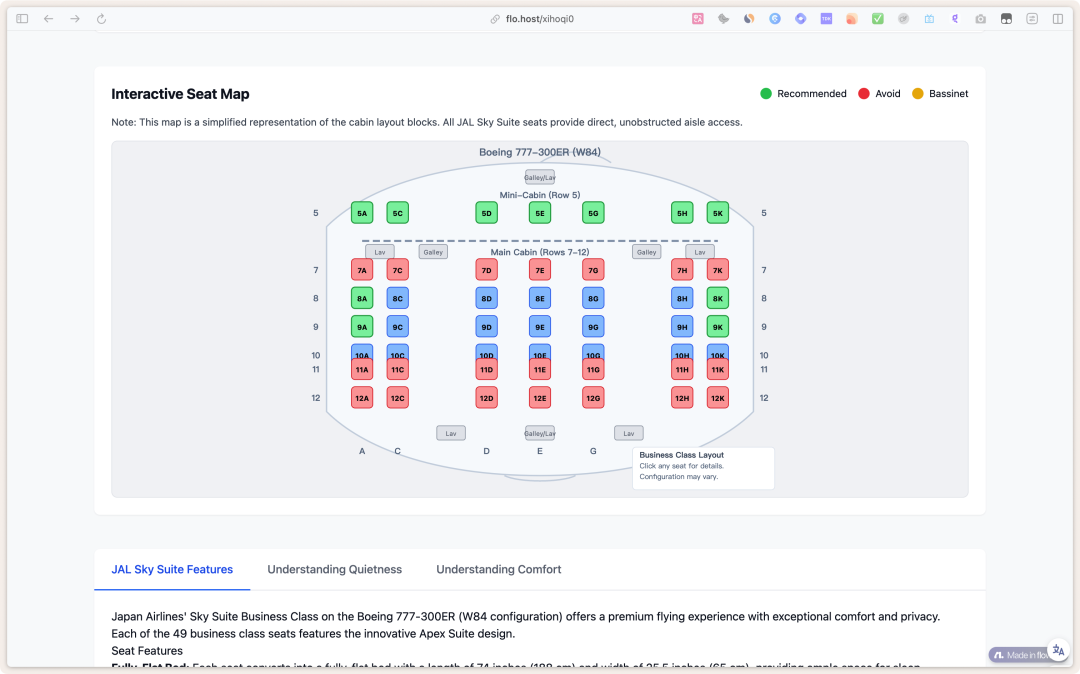
Task: Select recommended seat 5A
Action: click(362, 213)
